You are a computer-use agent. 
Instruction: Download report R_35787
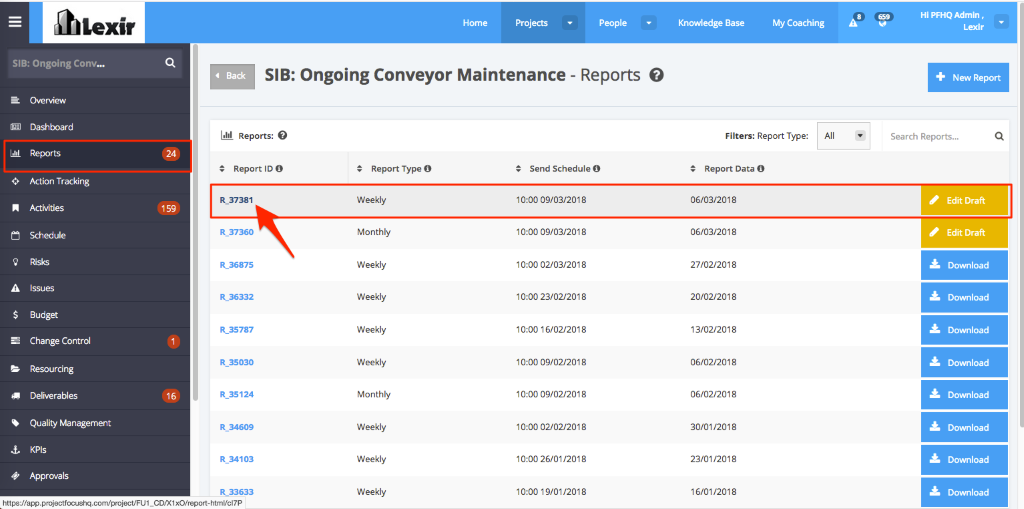click(x=965, y=329)
